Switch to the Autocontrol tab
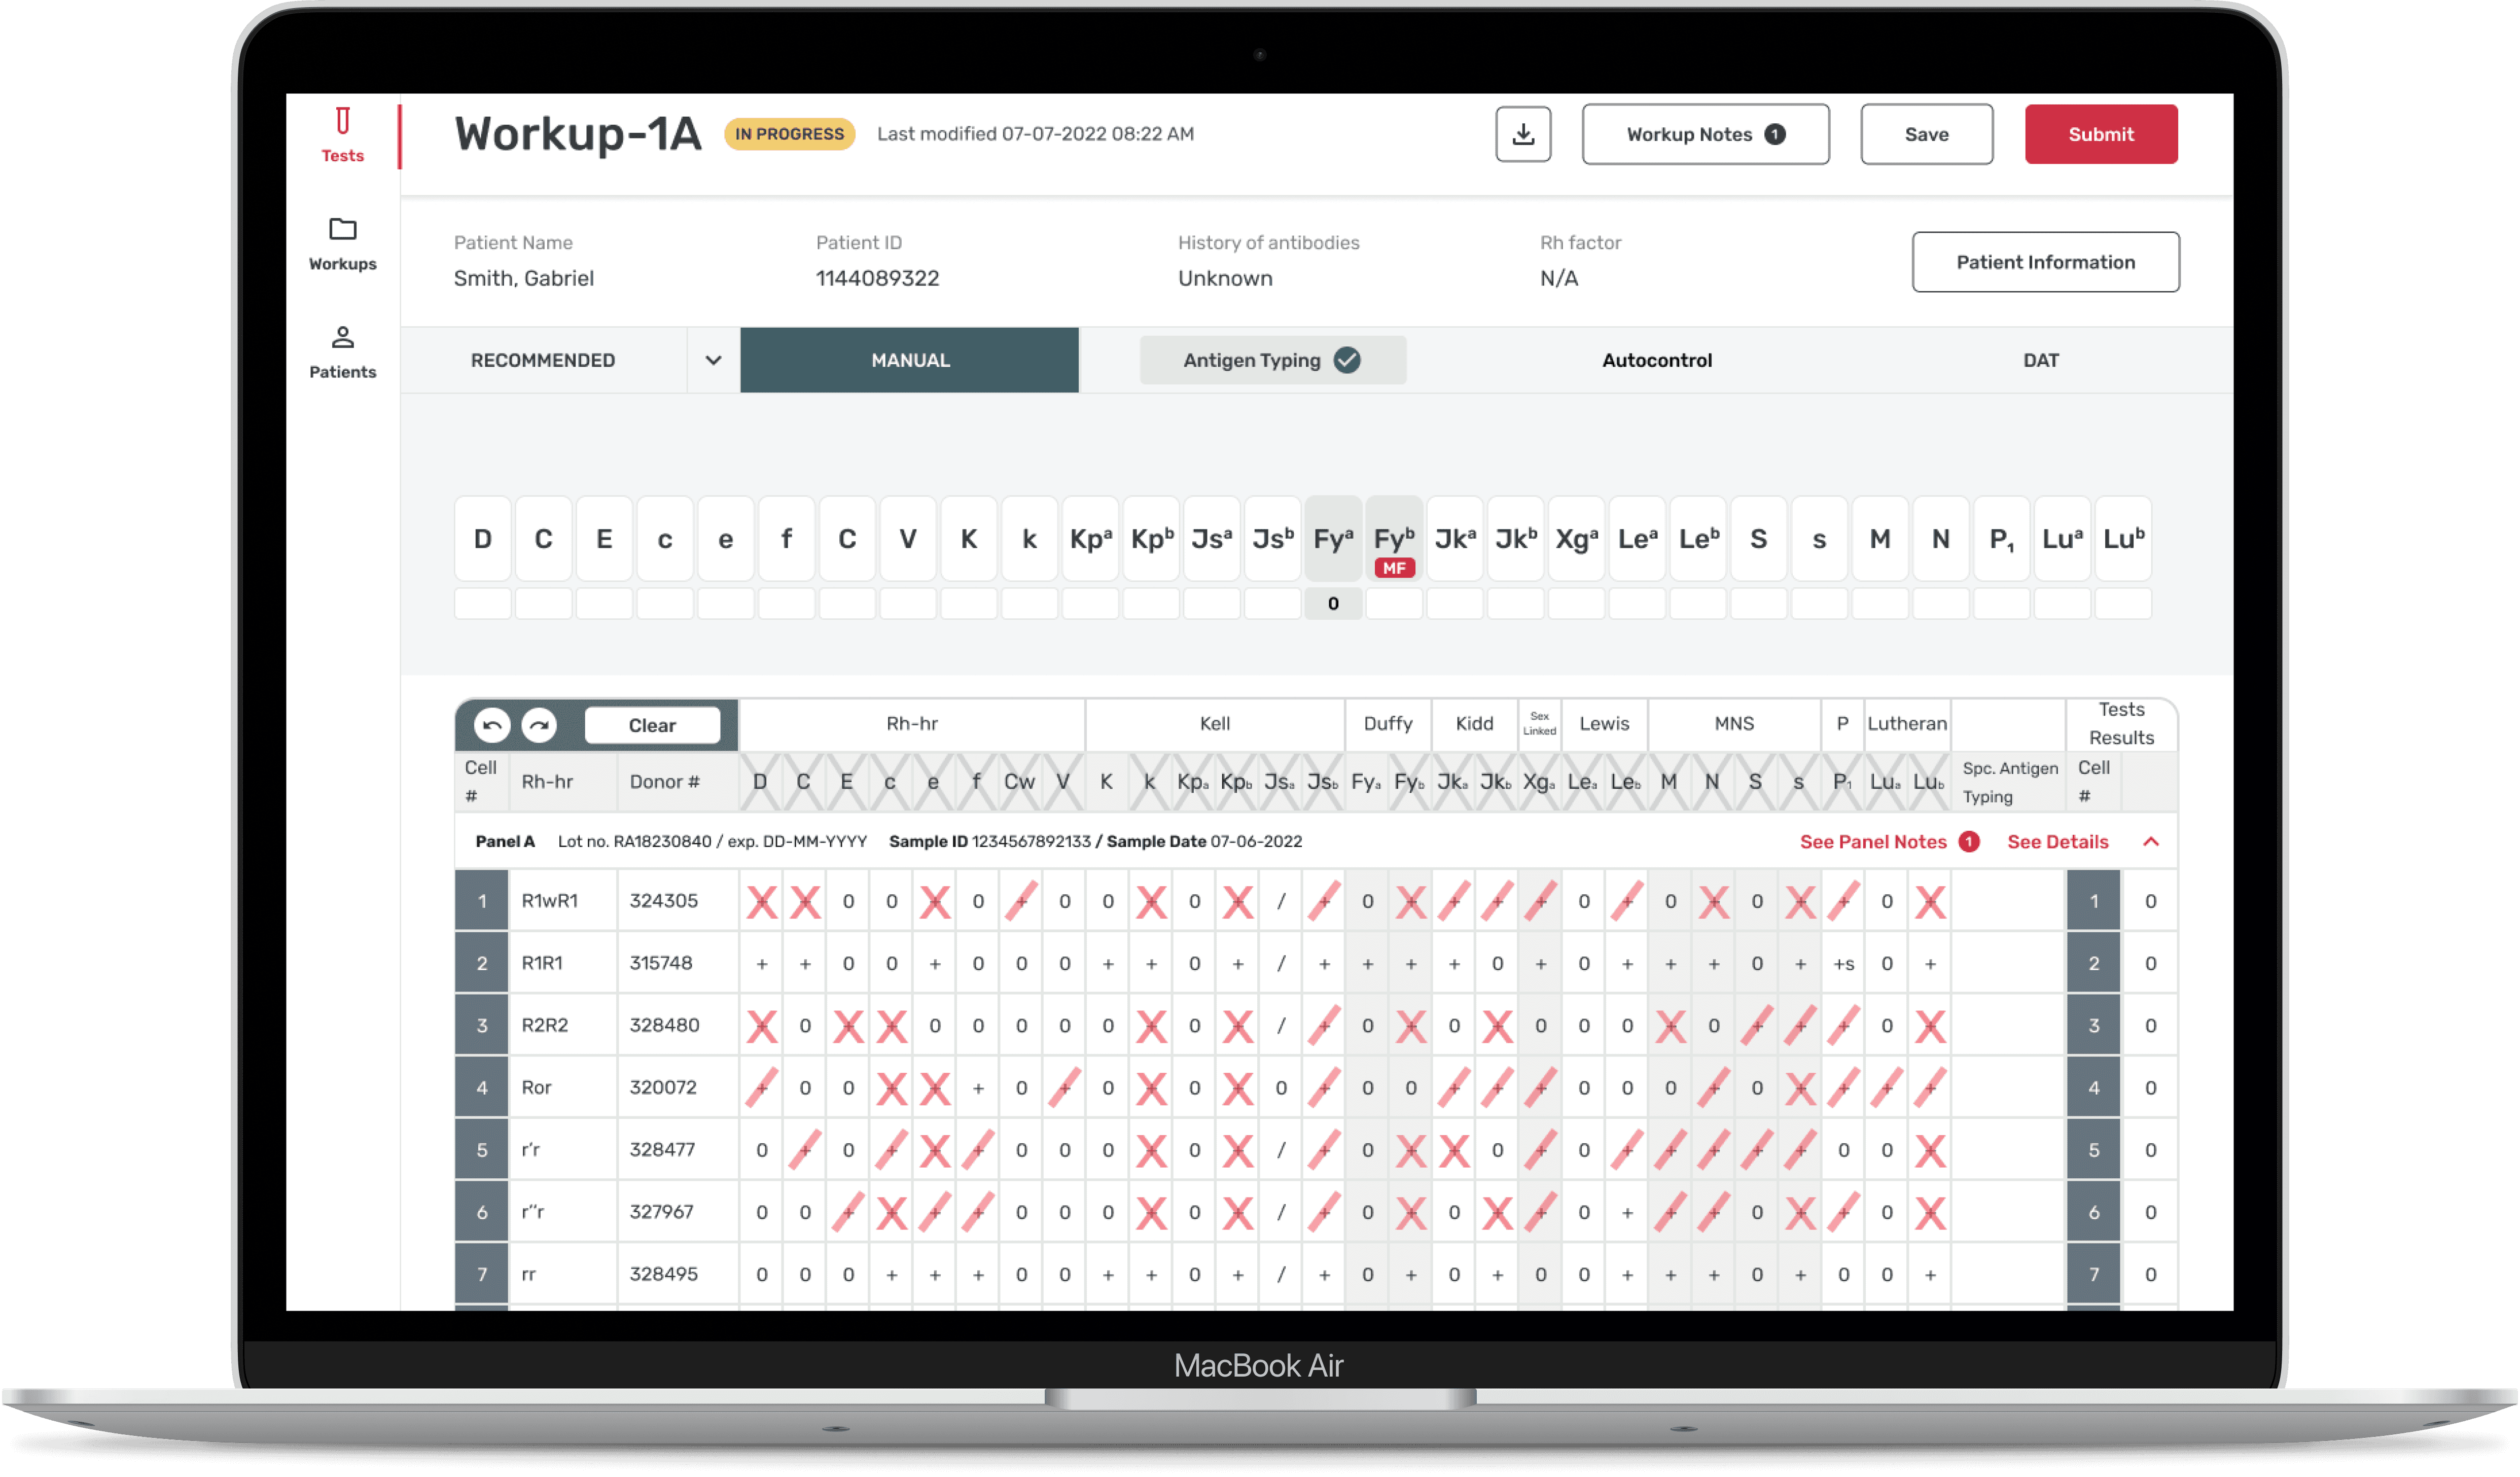The image size is (2520, 1477). [1656, 360]
